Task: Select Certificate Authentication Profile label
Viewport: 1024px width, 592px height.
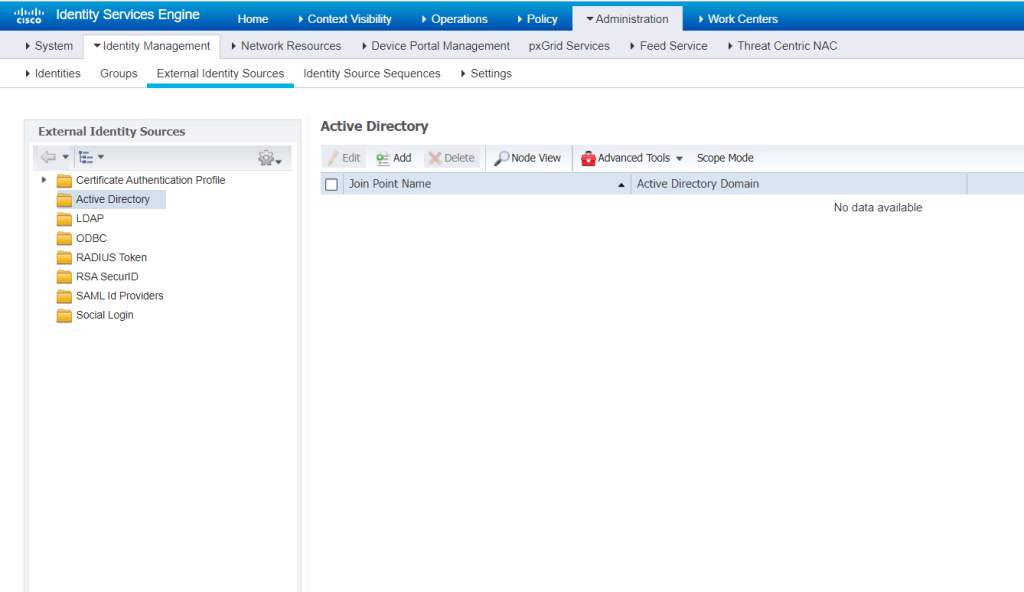Action: [150, 180]
